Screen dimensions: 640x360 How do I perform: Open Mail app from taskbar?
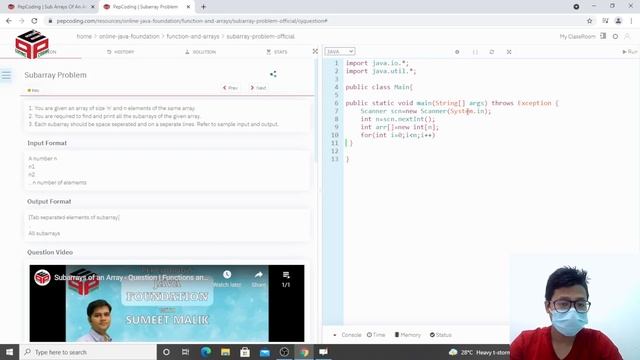[x=264, y=352]
